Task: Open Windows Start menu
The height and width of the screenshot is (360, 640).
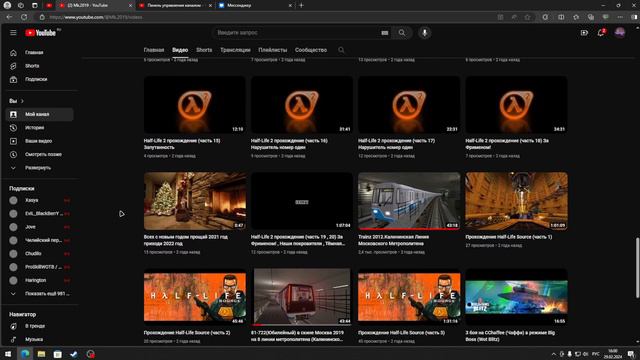Action: tap(8, 354)
